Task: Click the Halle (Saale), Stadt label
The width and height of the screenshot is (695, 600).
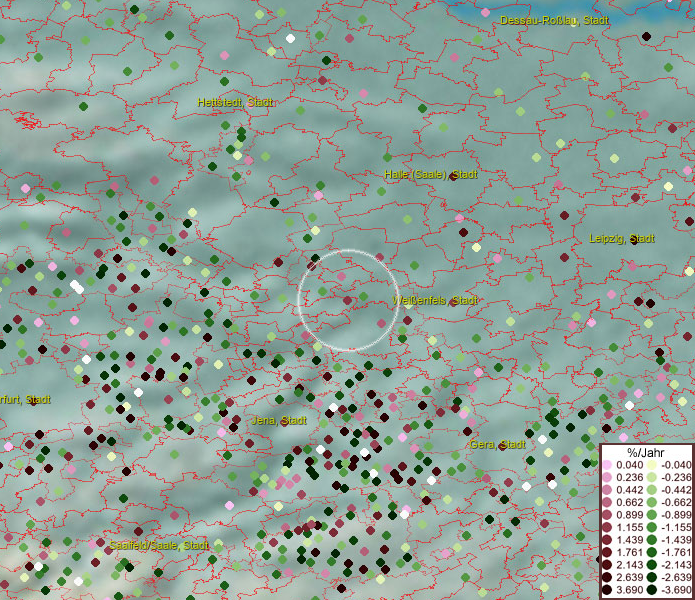Action: point(431,174)
